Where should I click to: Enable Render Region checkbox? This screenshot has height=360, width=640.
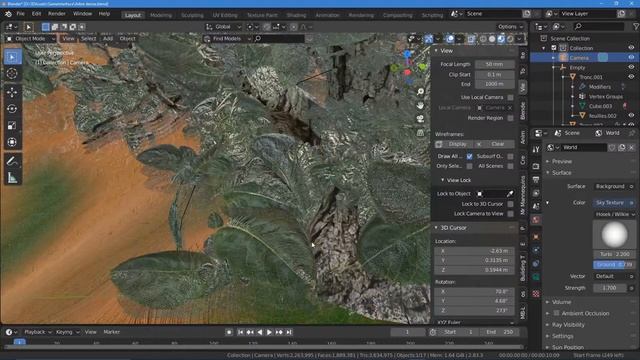[510, 118]
